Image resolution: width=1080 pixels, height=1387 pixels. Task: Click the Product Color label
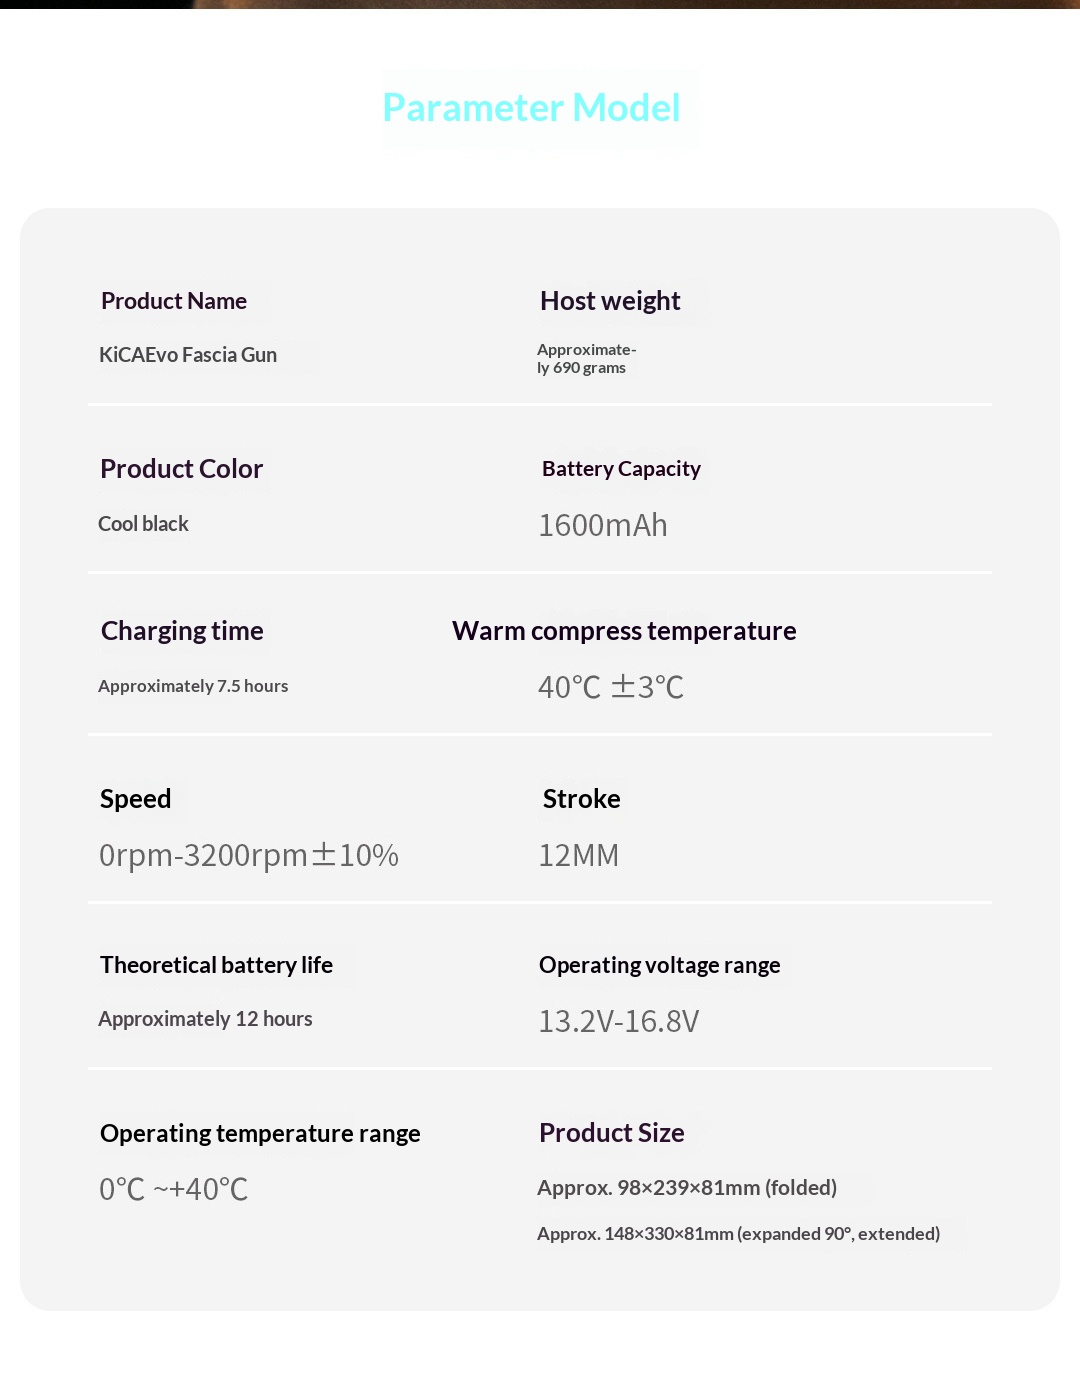pyautogui.click(x=181, y=469)
